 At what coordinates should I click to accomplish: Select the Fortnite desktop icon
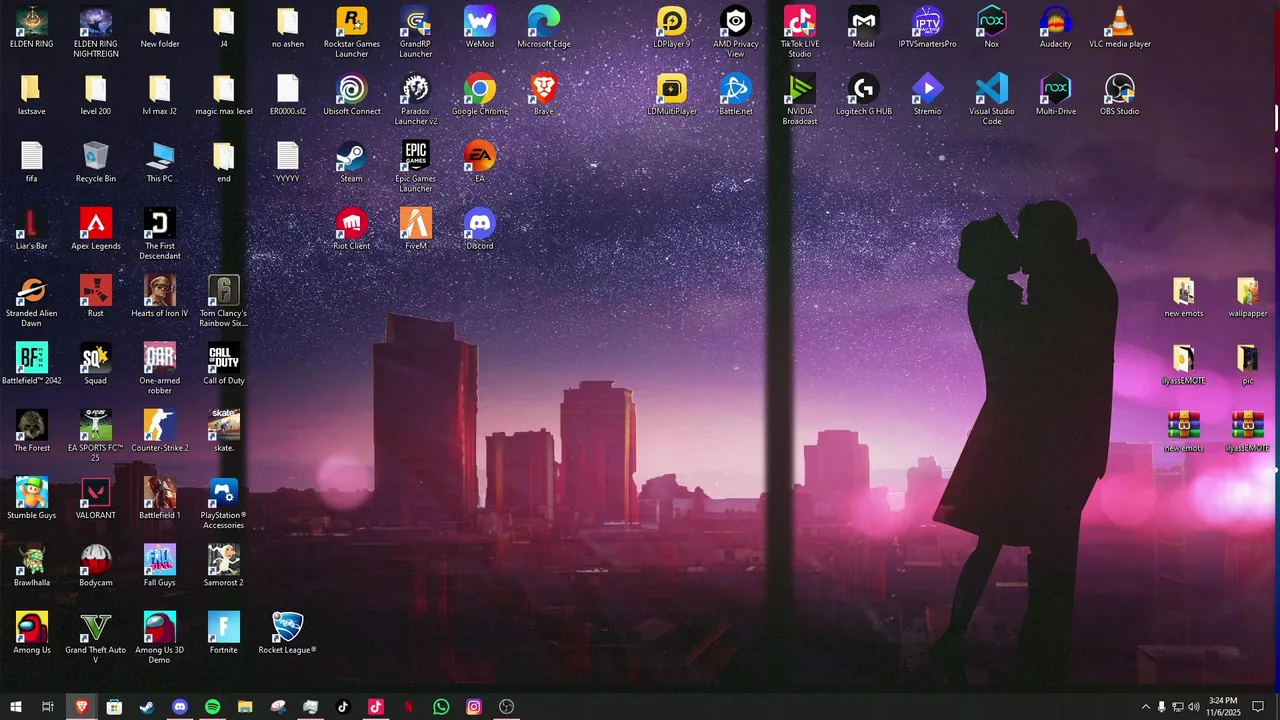click(224, 631)
